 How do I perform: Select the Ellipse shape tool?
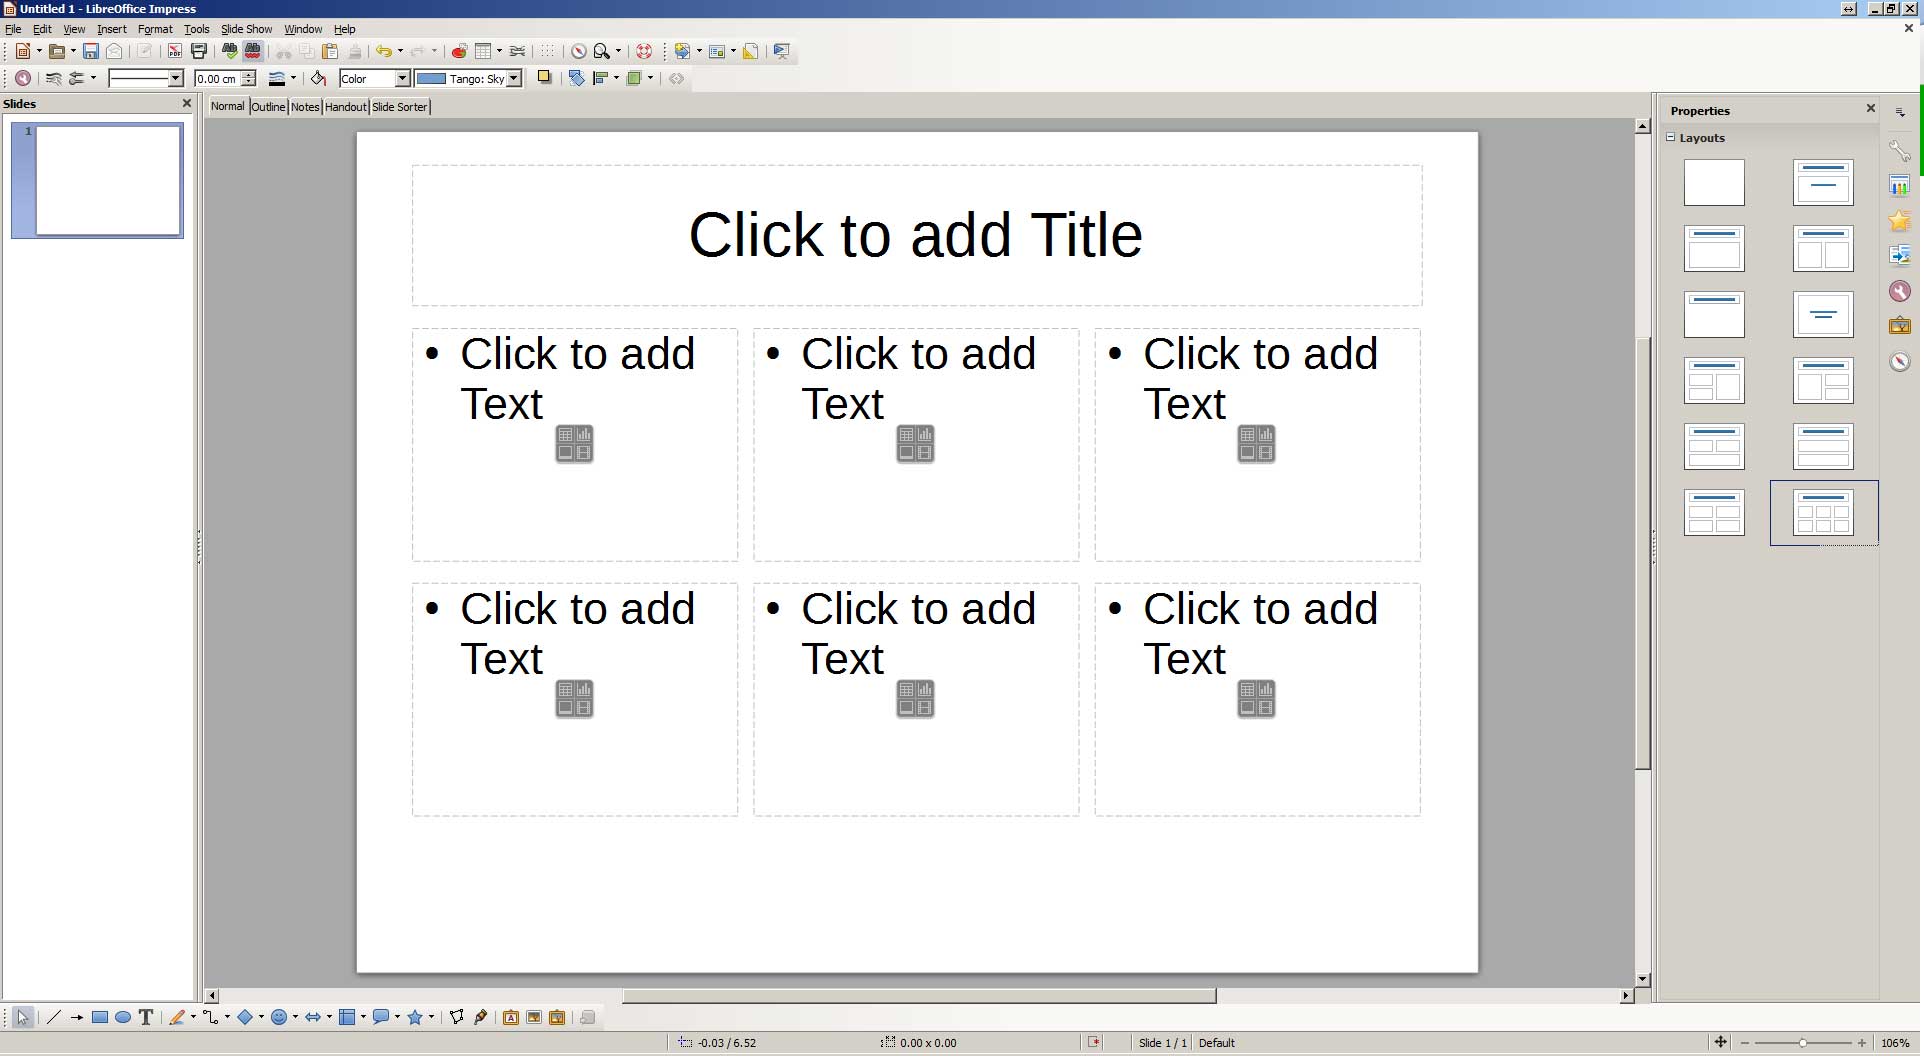pos(123,1017)
